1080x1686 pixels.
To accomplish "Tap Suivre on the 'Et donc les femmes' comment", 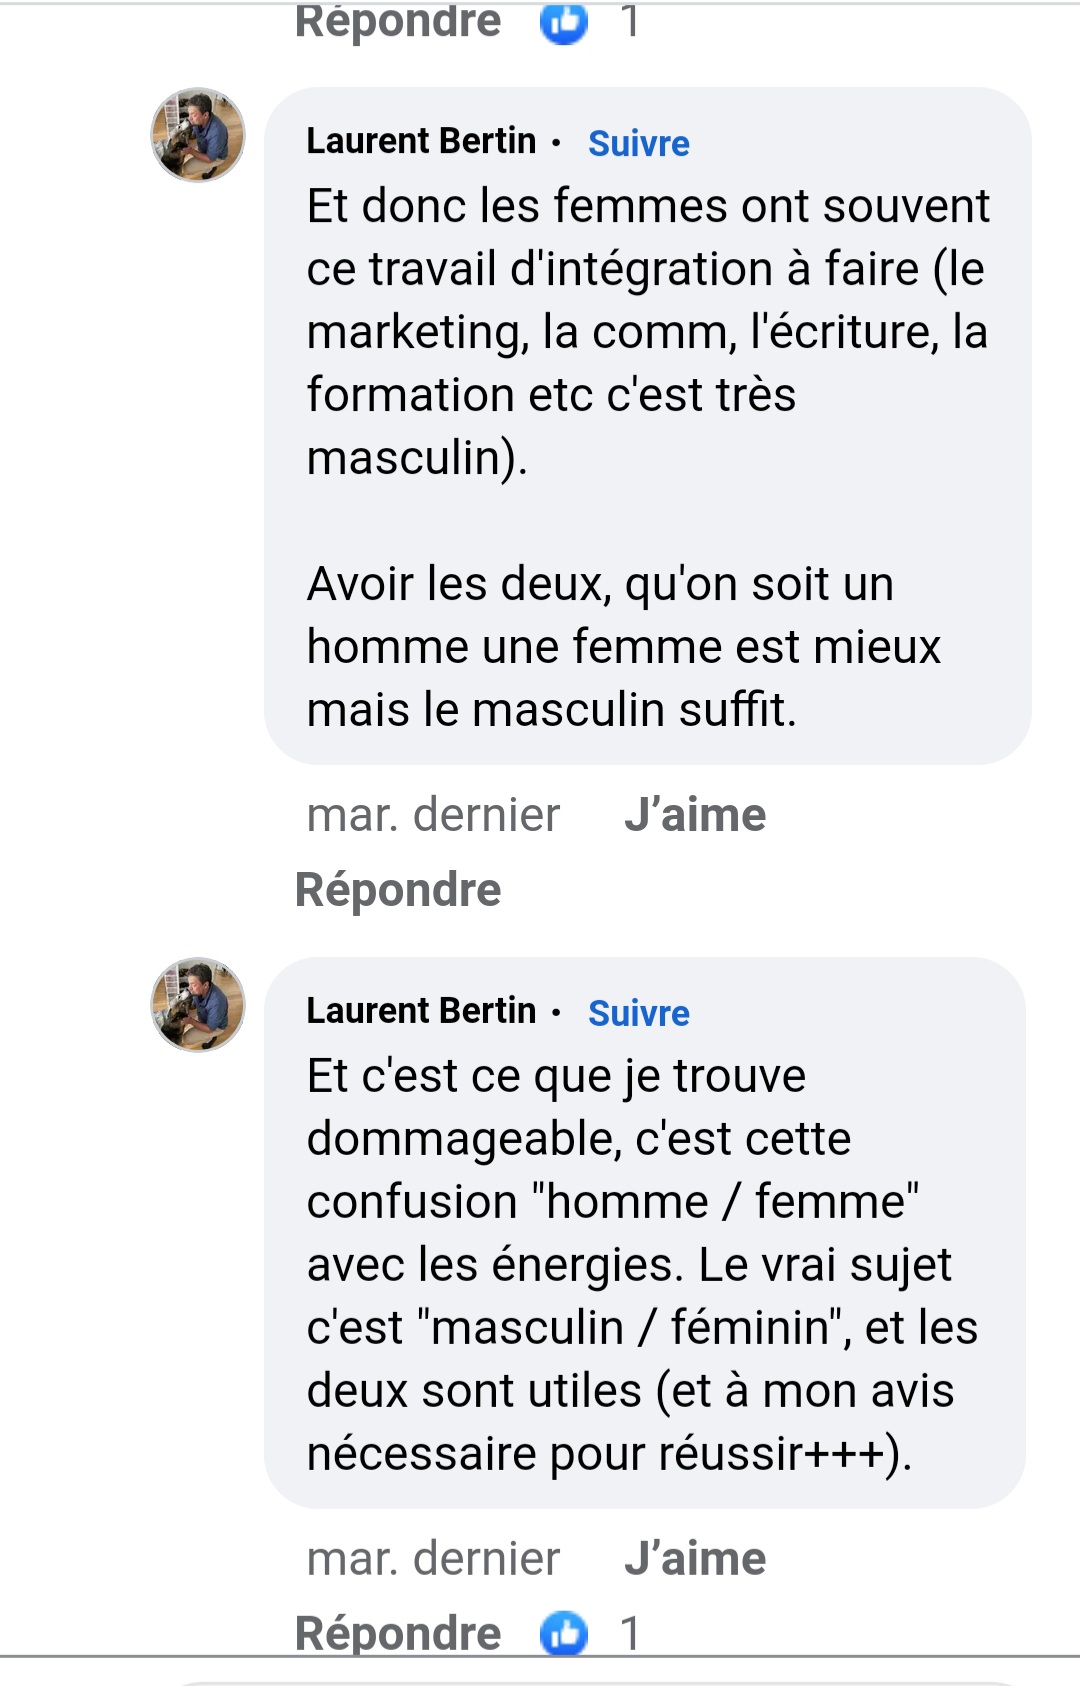I will 638,144.
